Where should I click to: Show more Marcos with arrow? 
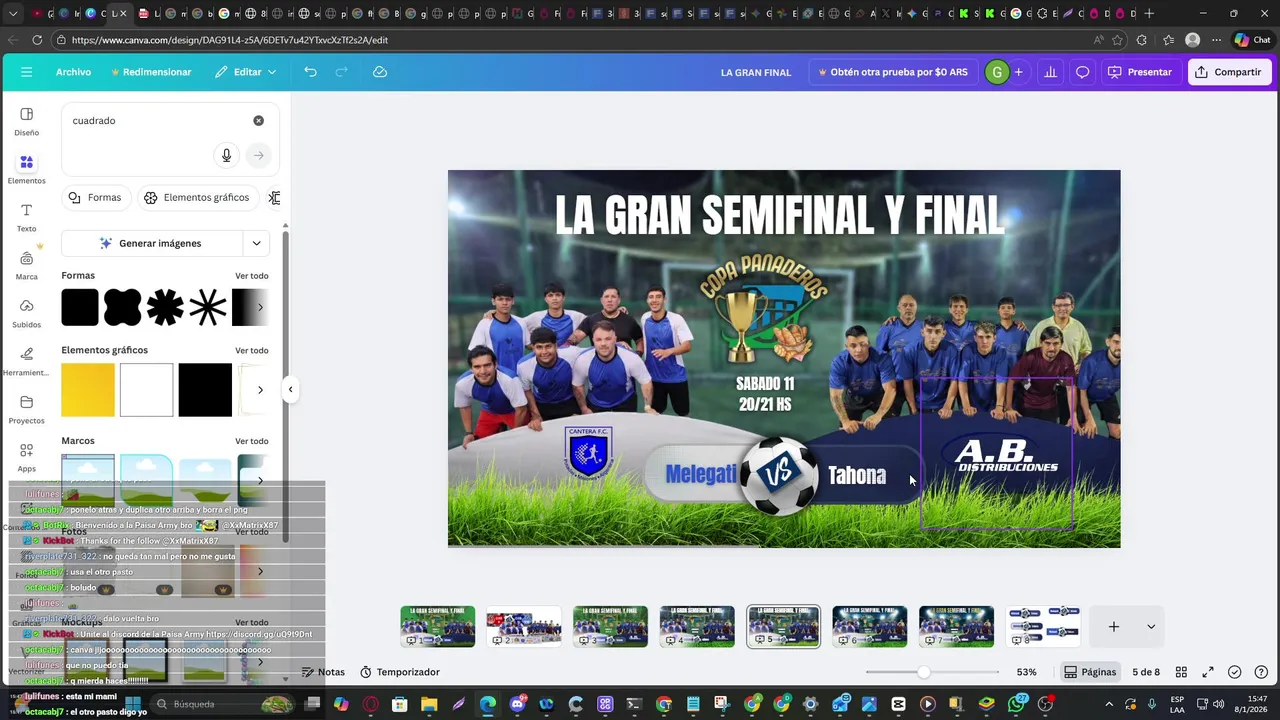pyautogui.click(x=260, y=480)
